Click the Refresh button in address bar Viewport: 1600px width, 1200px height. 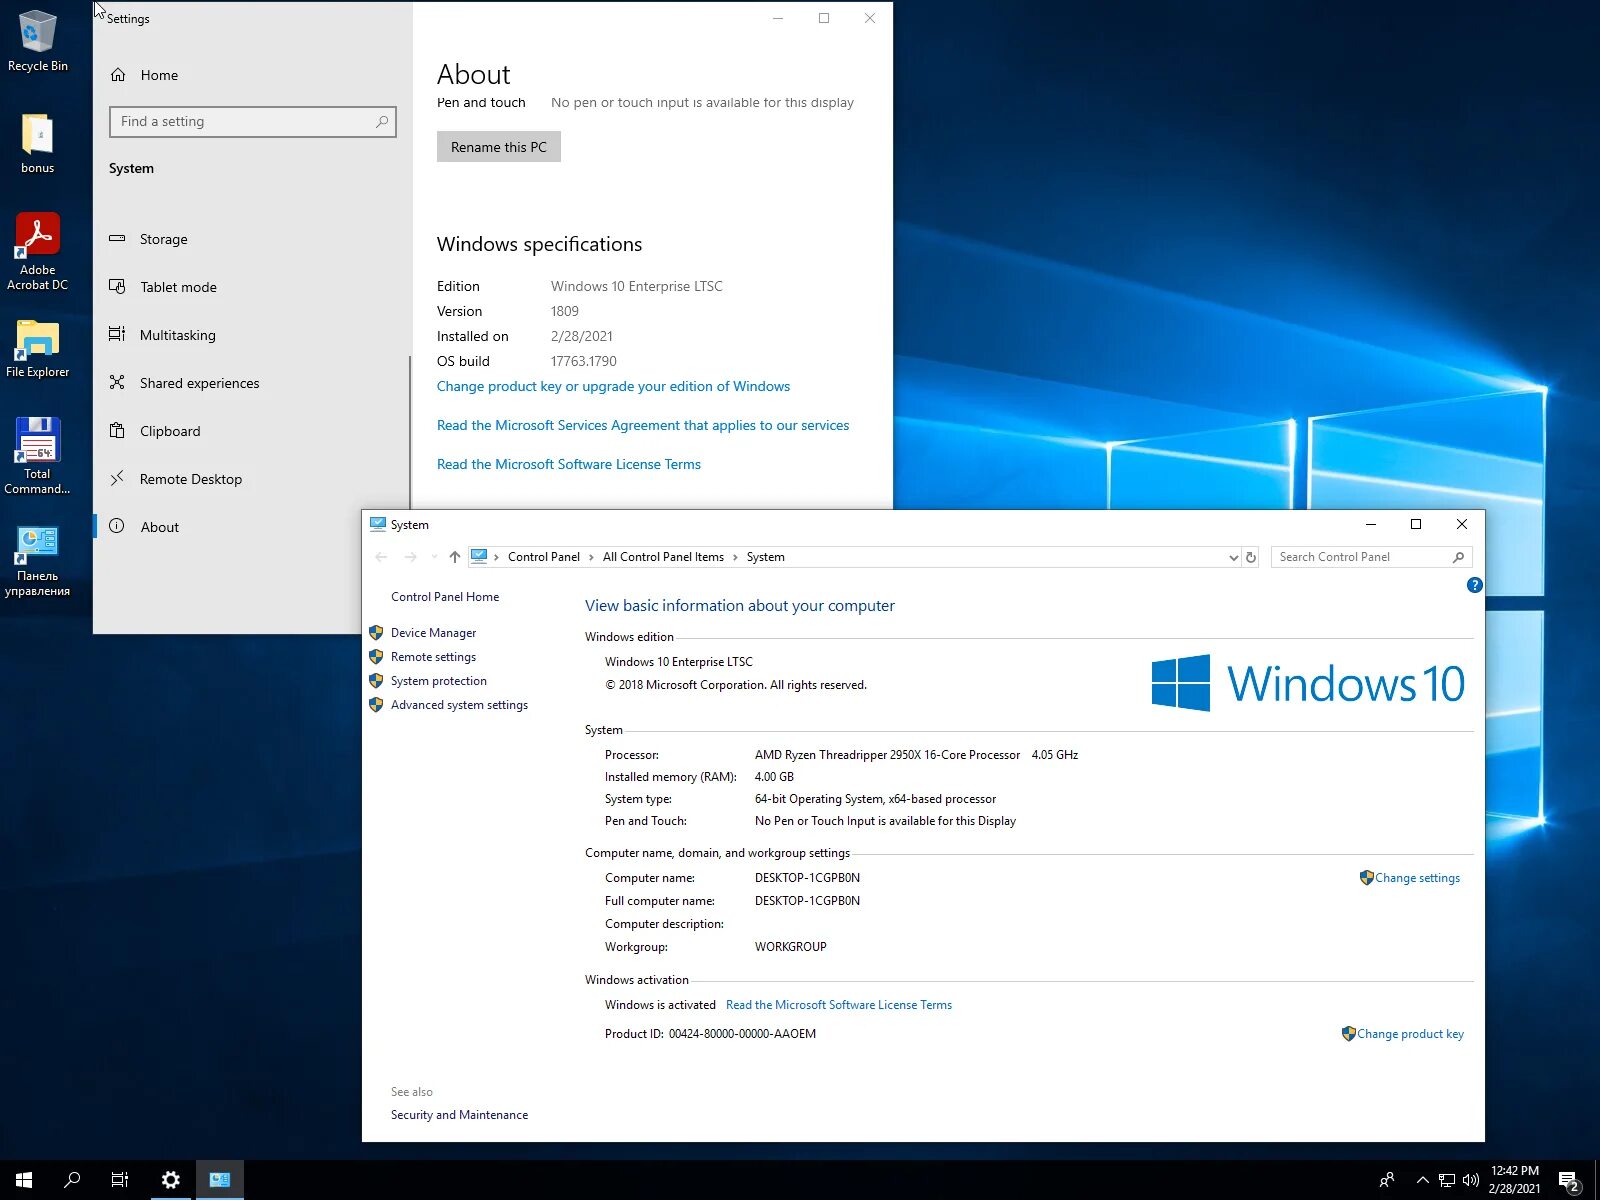(x=1251, y=557)
